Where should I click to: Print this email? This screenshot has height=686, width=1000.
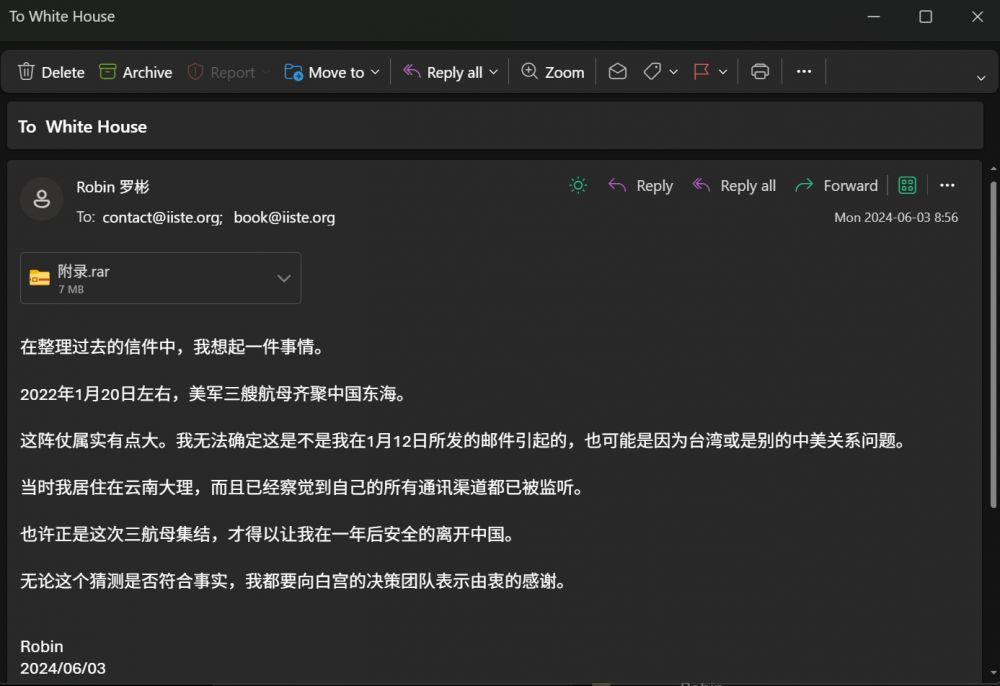pyautogui.click(x=760, y=72)
